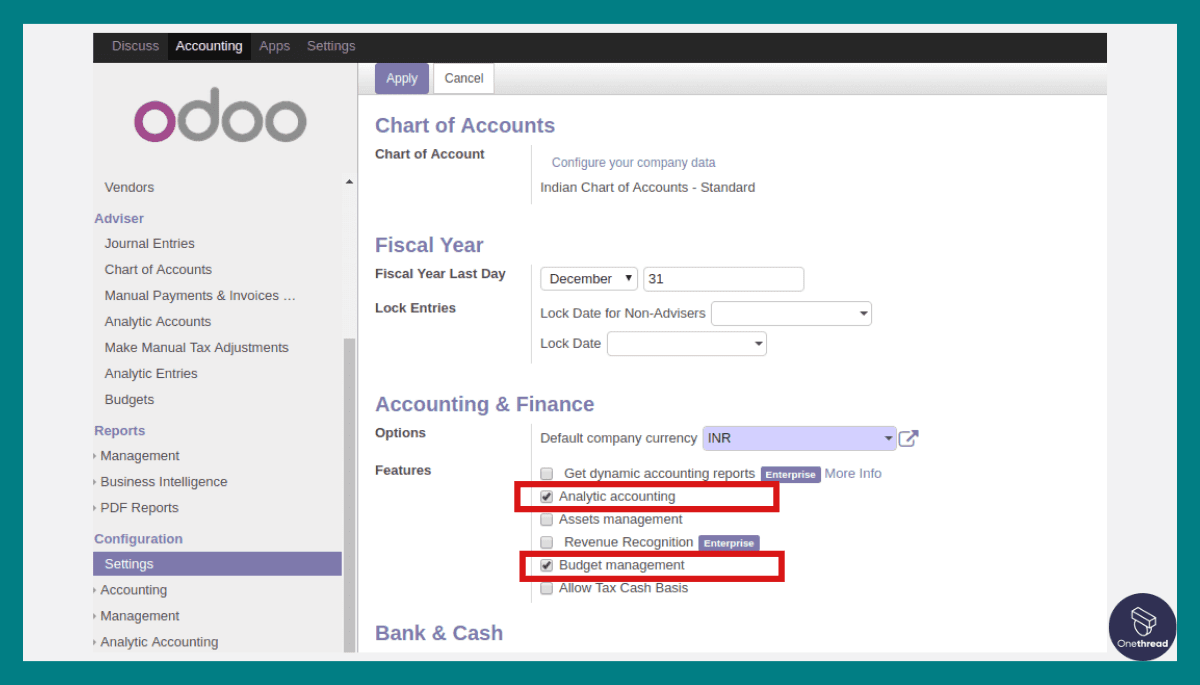Click the Enterprise badge beside Revenue Recognition
The image size is (1200, 685).
[x=729, y=543]
